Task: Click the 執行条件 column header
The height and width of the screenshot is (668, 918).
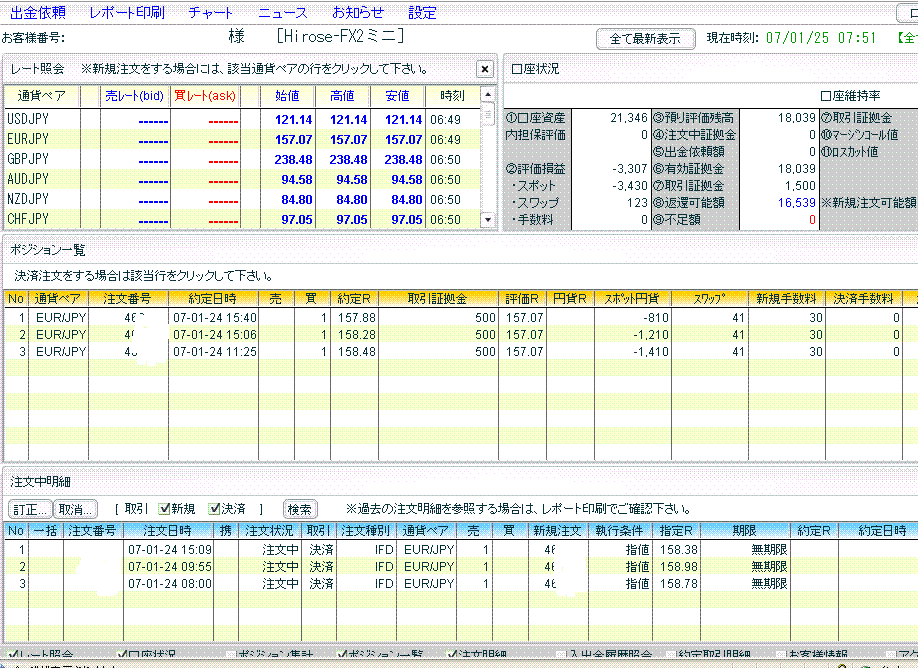Action: pyautogui.click(x=619, y=531)
